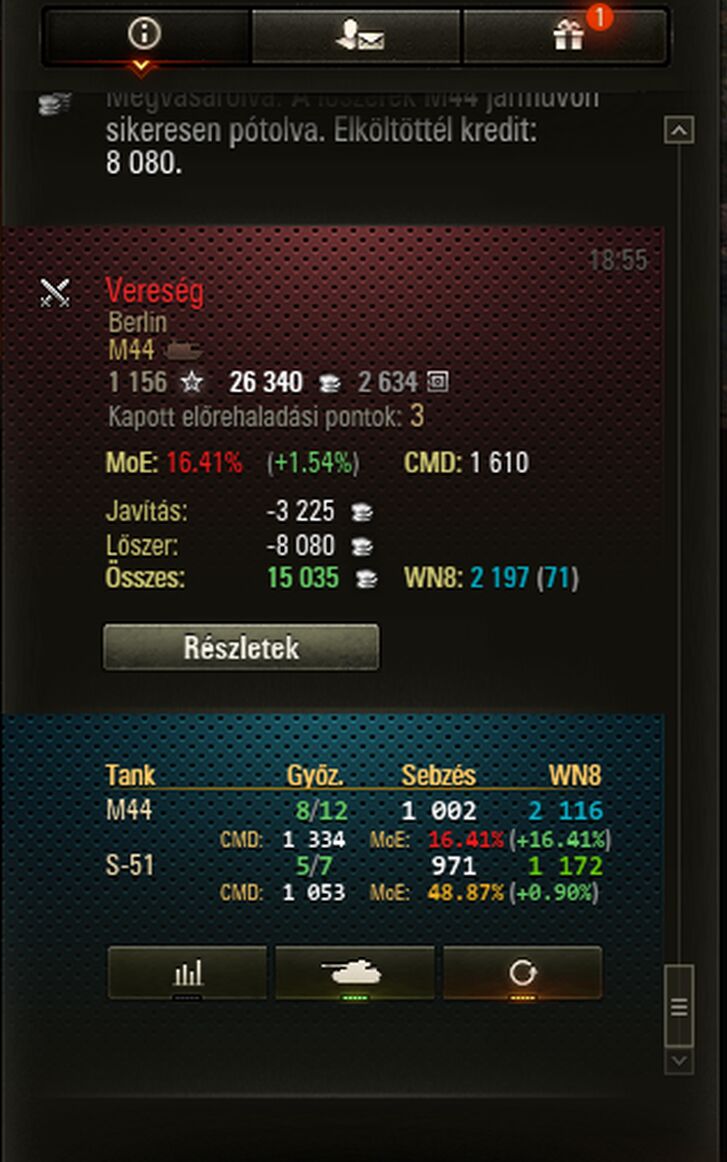This screenshot has width=727, height=1162.
Task: Click the Vereség battle result title
Action: click(154, 290)
